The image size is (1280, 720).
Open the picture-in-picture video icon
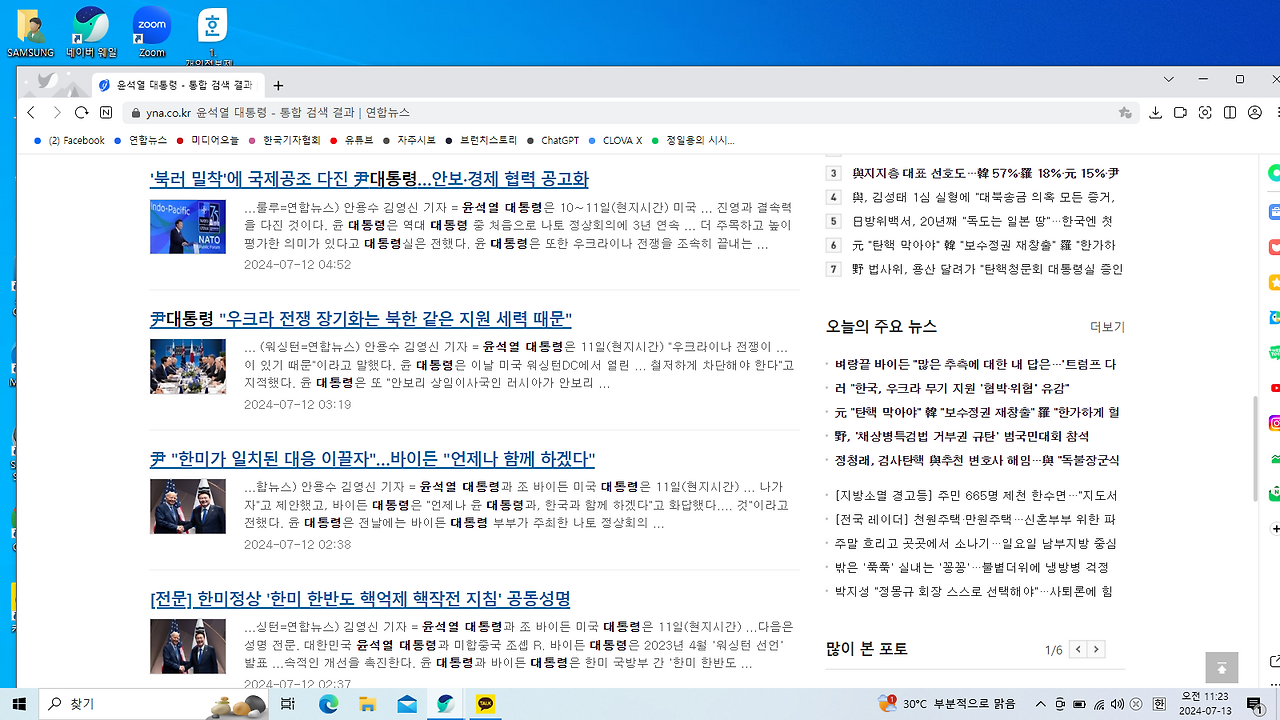pos(1181,113)
